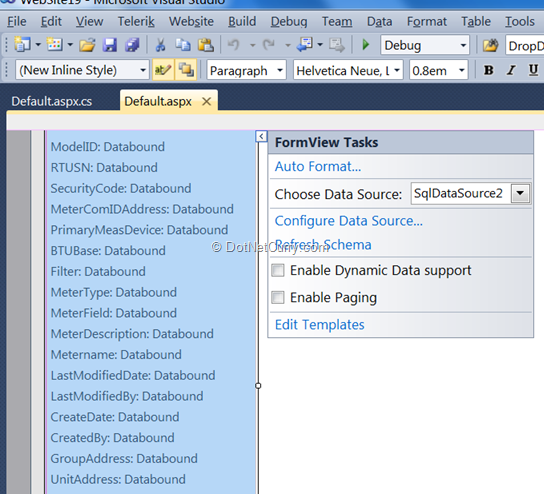This screenshot has width=544, height=494.
Task: Open the Build menu
Action: pos(242,22)
